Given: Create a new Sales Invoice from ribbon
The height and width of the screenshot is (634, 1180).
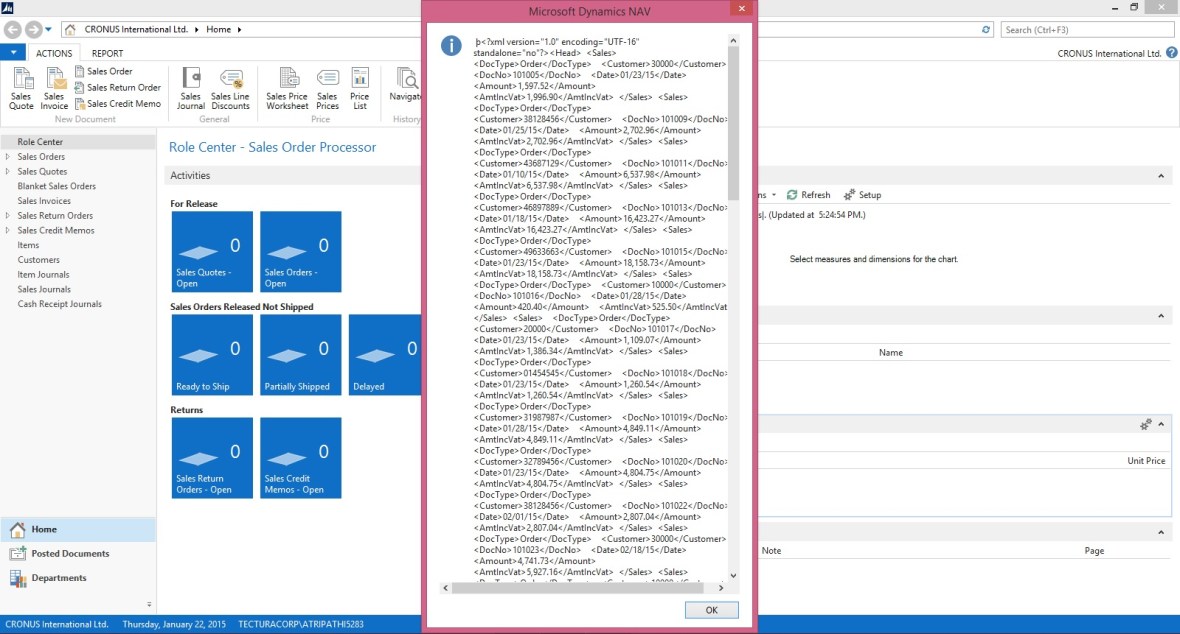Looking at the screenshot, I should (x=54, y=88).
